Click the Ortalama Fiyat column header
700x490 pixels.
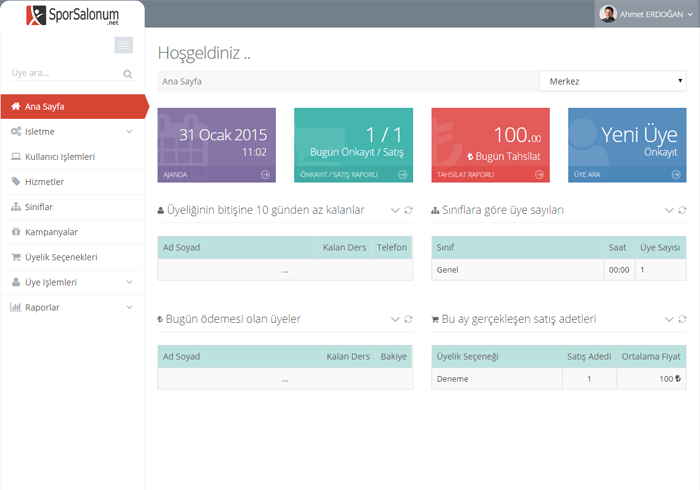point(651,357)
